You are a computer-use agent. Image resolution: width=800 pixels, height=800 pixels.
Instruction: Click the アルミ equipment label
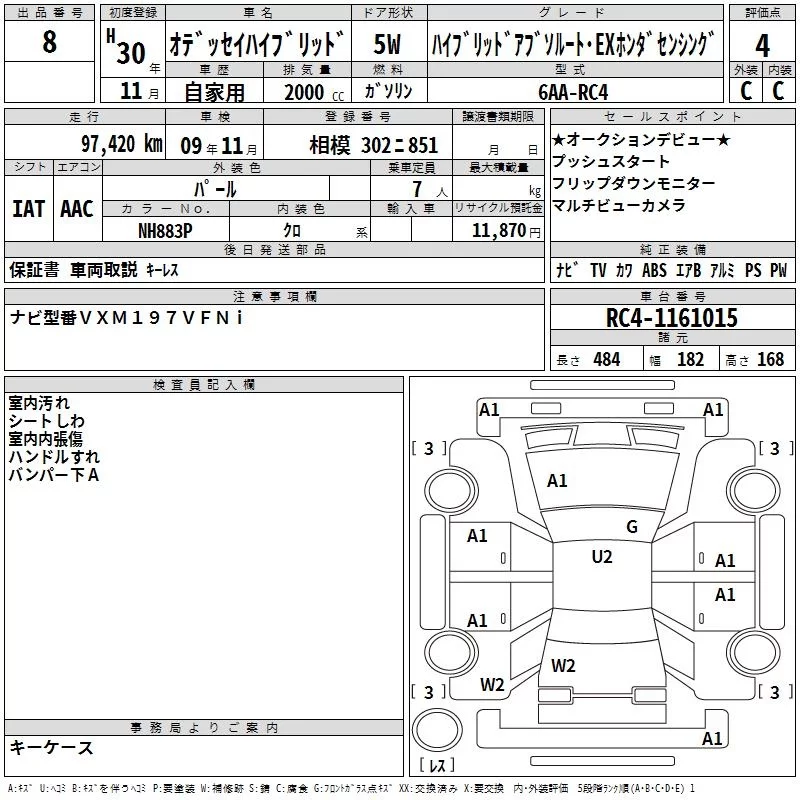[722, 270]
